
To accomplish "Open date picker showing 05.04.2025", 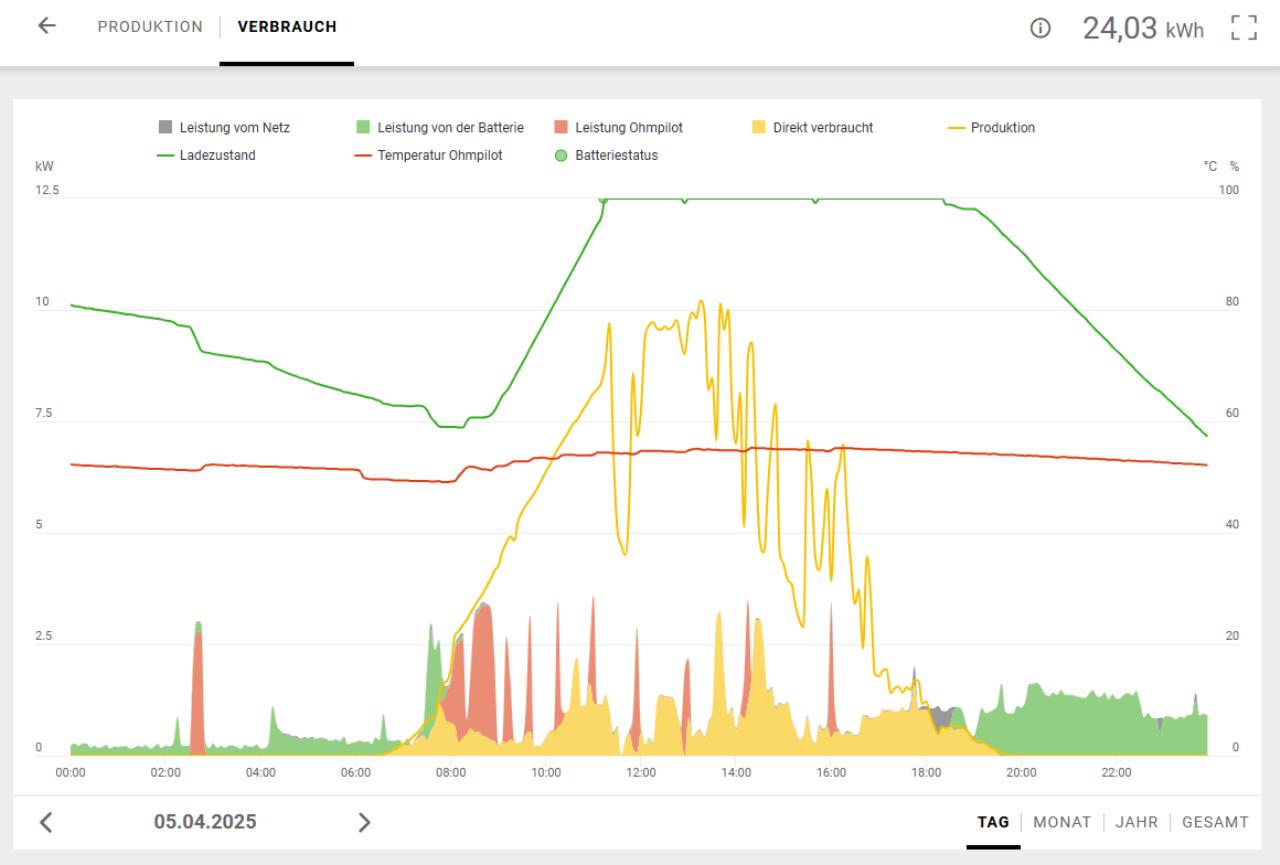I will coord(205,822).
